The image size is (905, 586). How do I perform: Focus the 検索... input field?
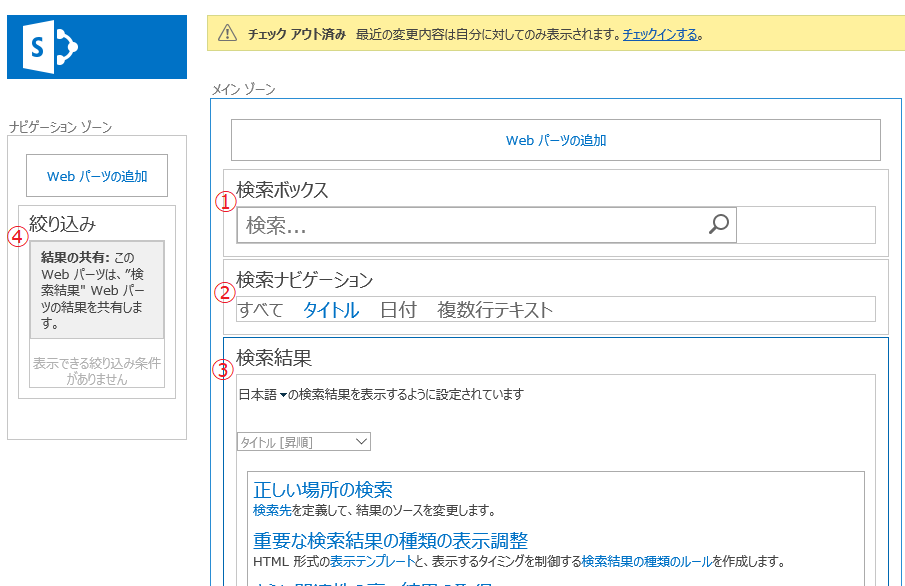(x=470, y=226)
